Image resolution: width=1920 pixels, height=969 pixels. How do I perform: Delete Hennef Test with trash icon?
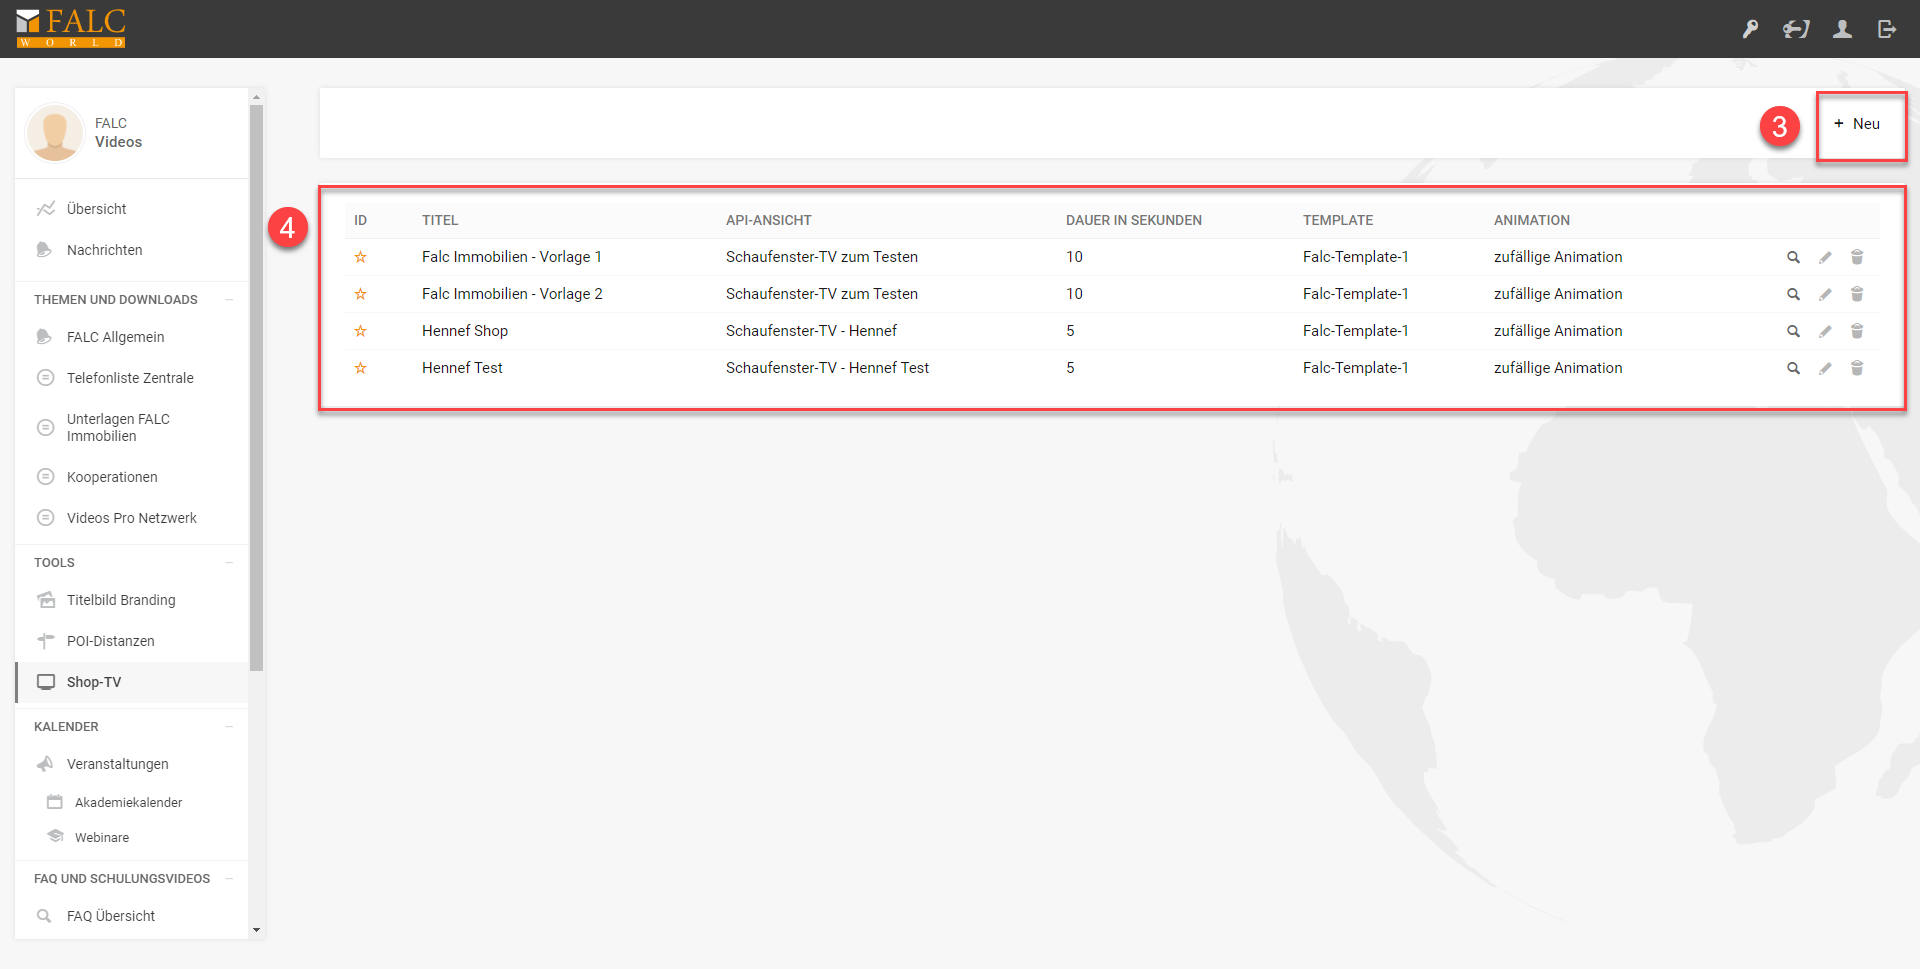pos(1857,368)
